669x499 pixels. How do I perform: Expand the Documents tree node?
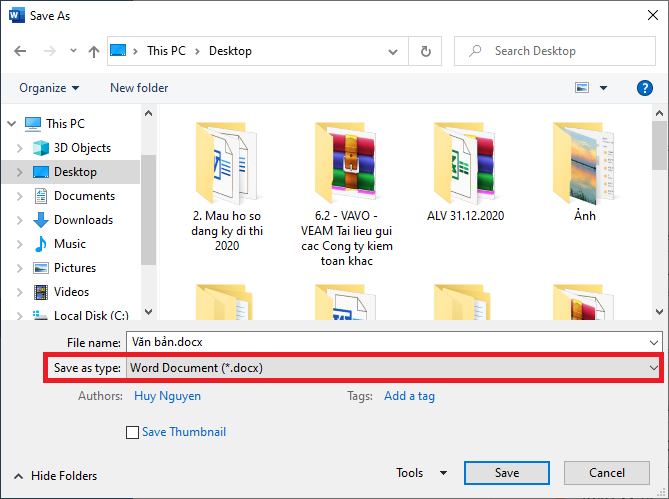coord(20,196)
